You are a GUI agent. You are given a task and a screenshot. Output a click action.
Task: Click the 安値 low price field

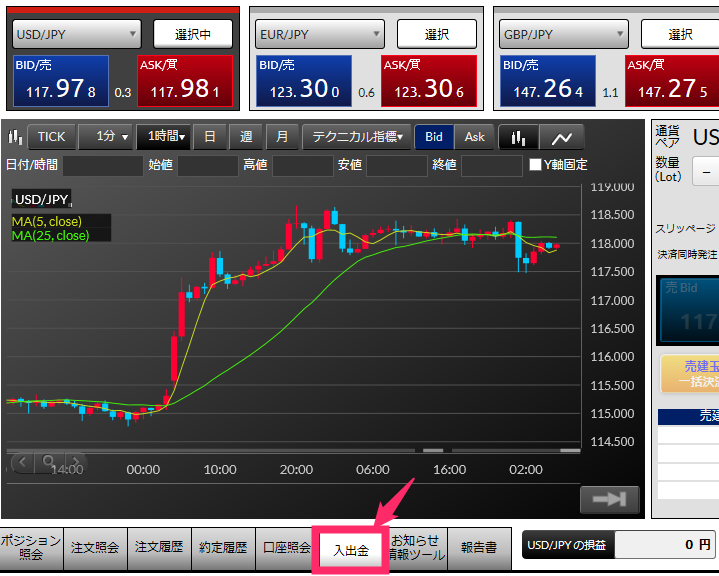pos(397,166)
